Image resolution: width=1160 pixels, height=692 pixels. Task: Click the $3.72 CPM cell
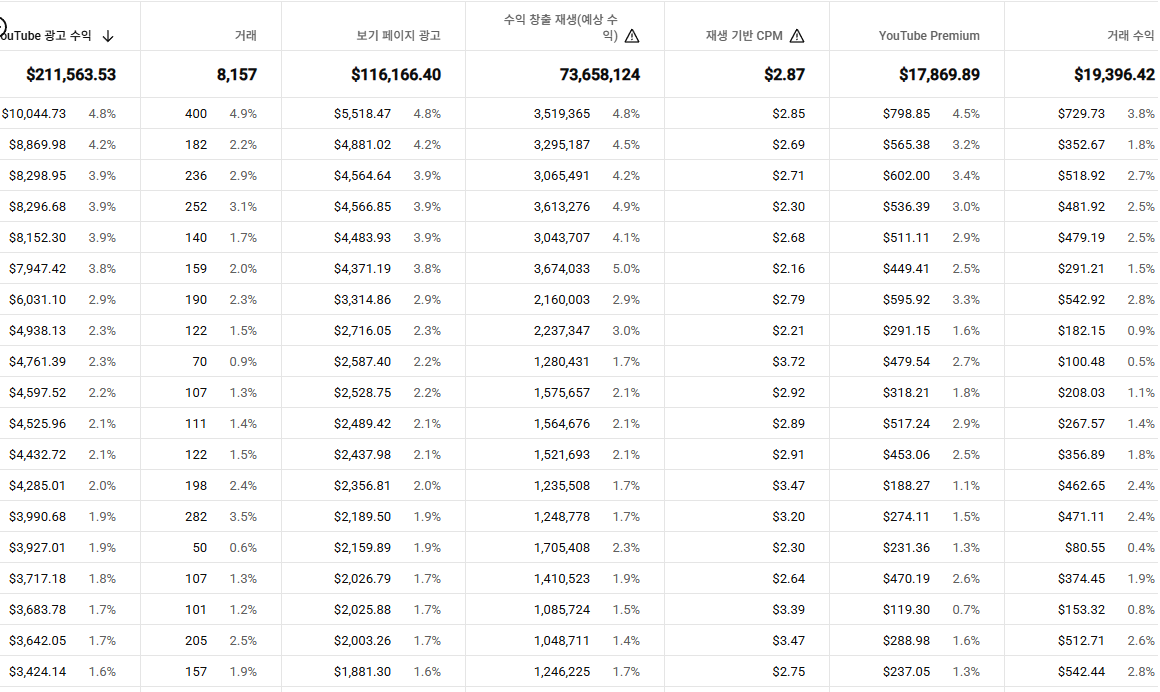pyautogui.click(x=788, y=362)
